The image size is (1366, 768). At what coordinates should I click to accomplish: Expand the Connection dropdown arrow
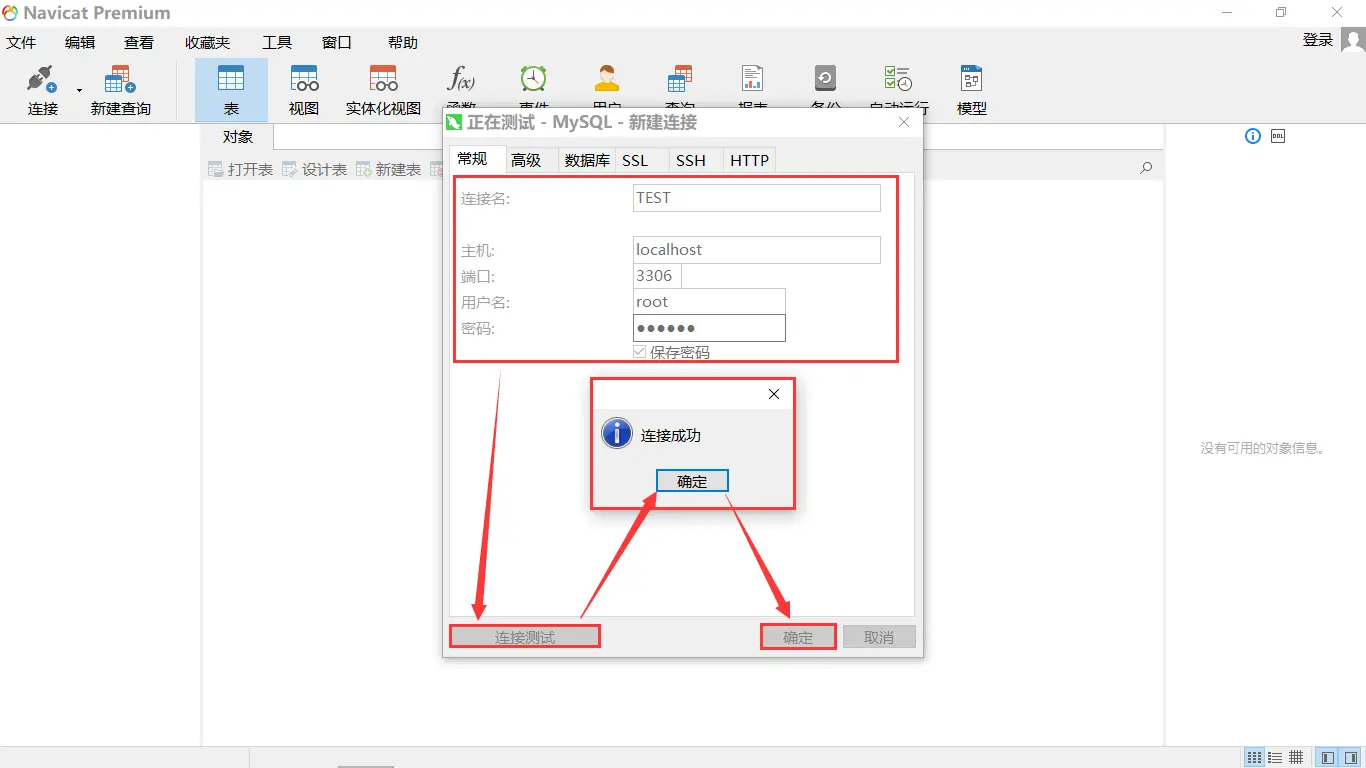80,91
